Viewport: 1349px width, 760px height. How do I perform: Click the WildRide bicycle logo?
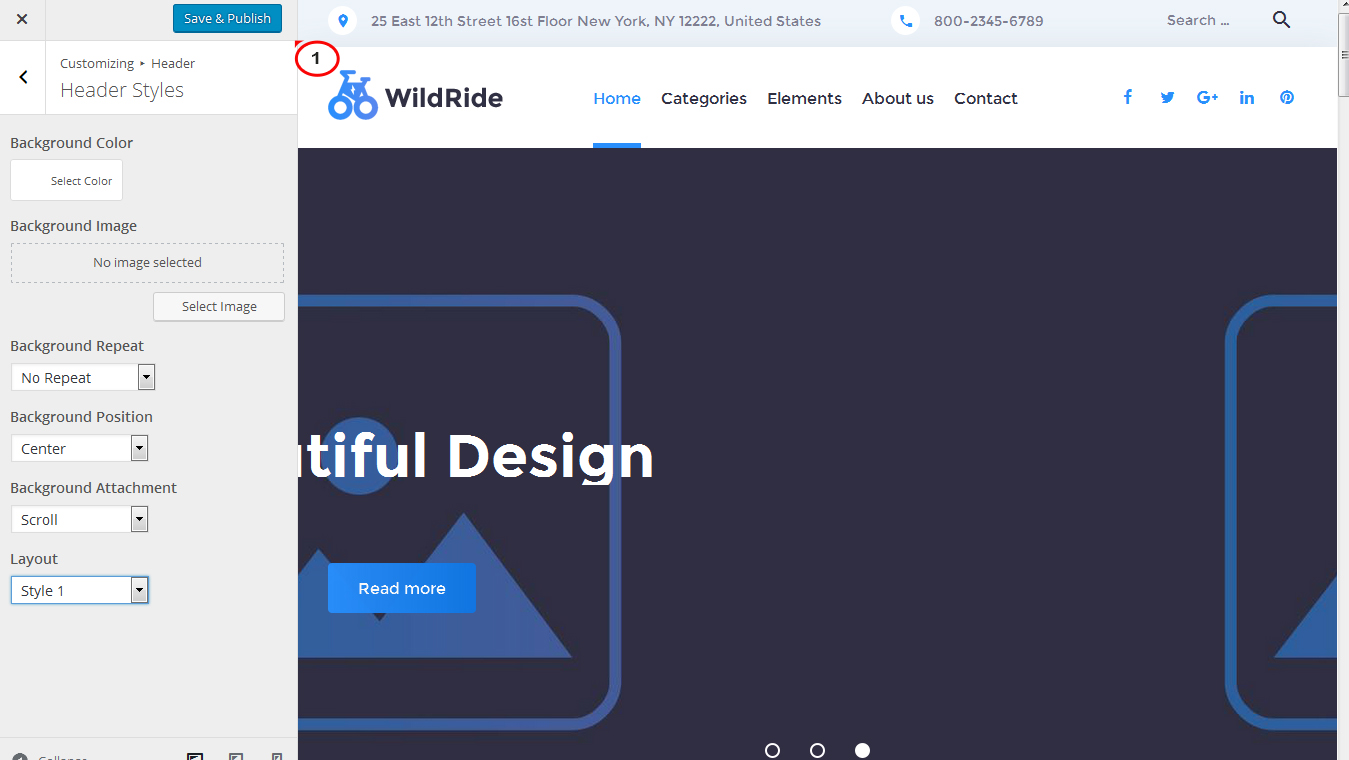point(352,95)
